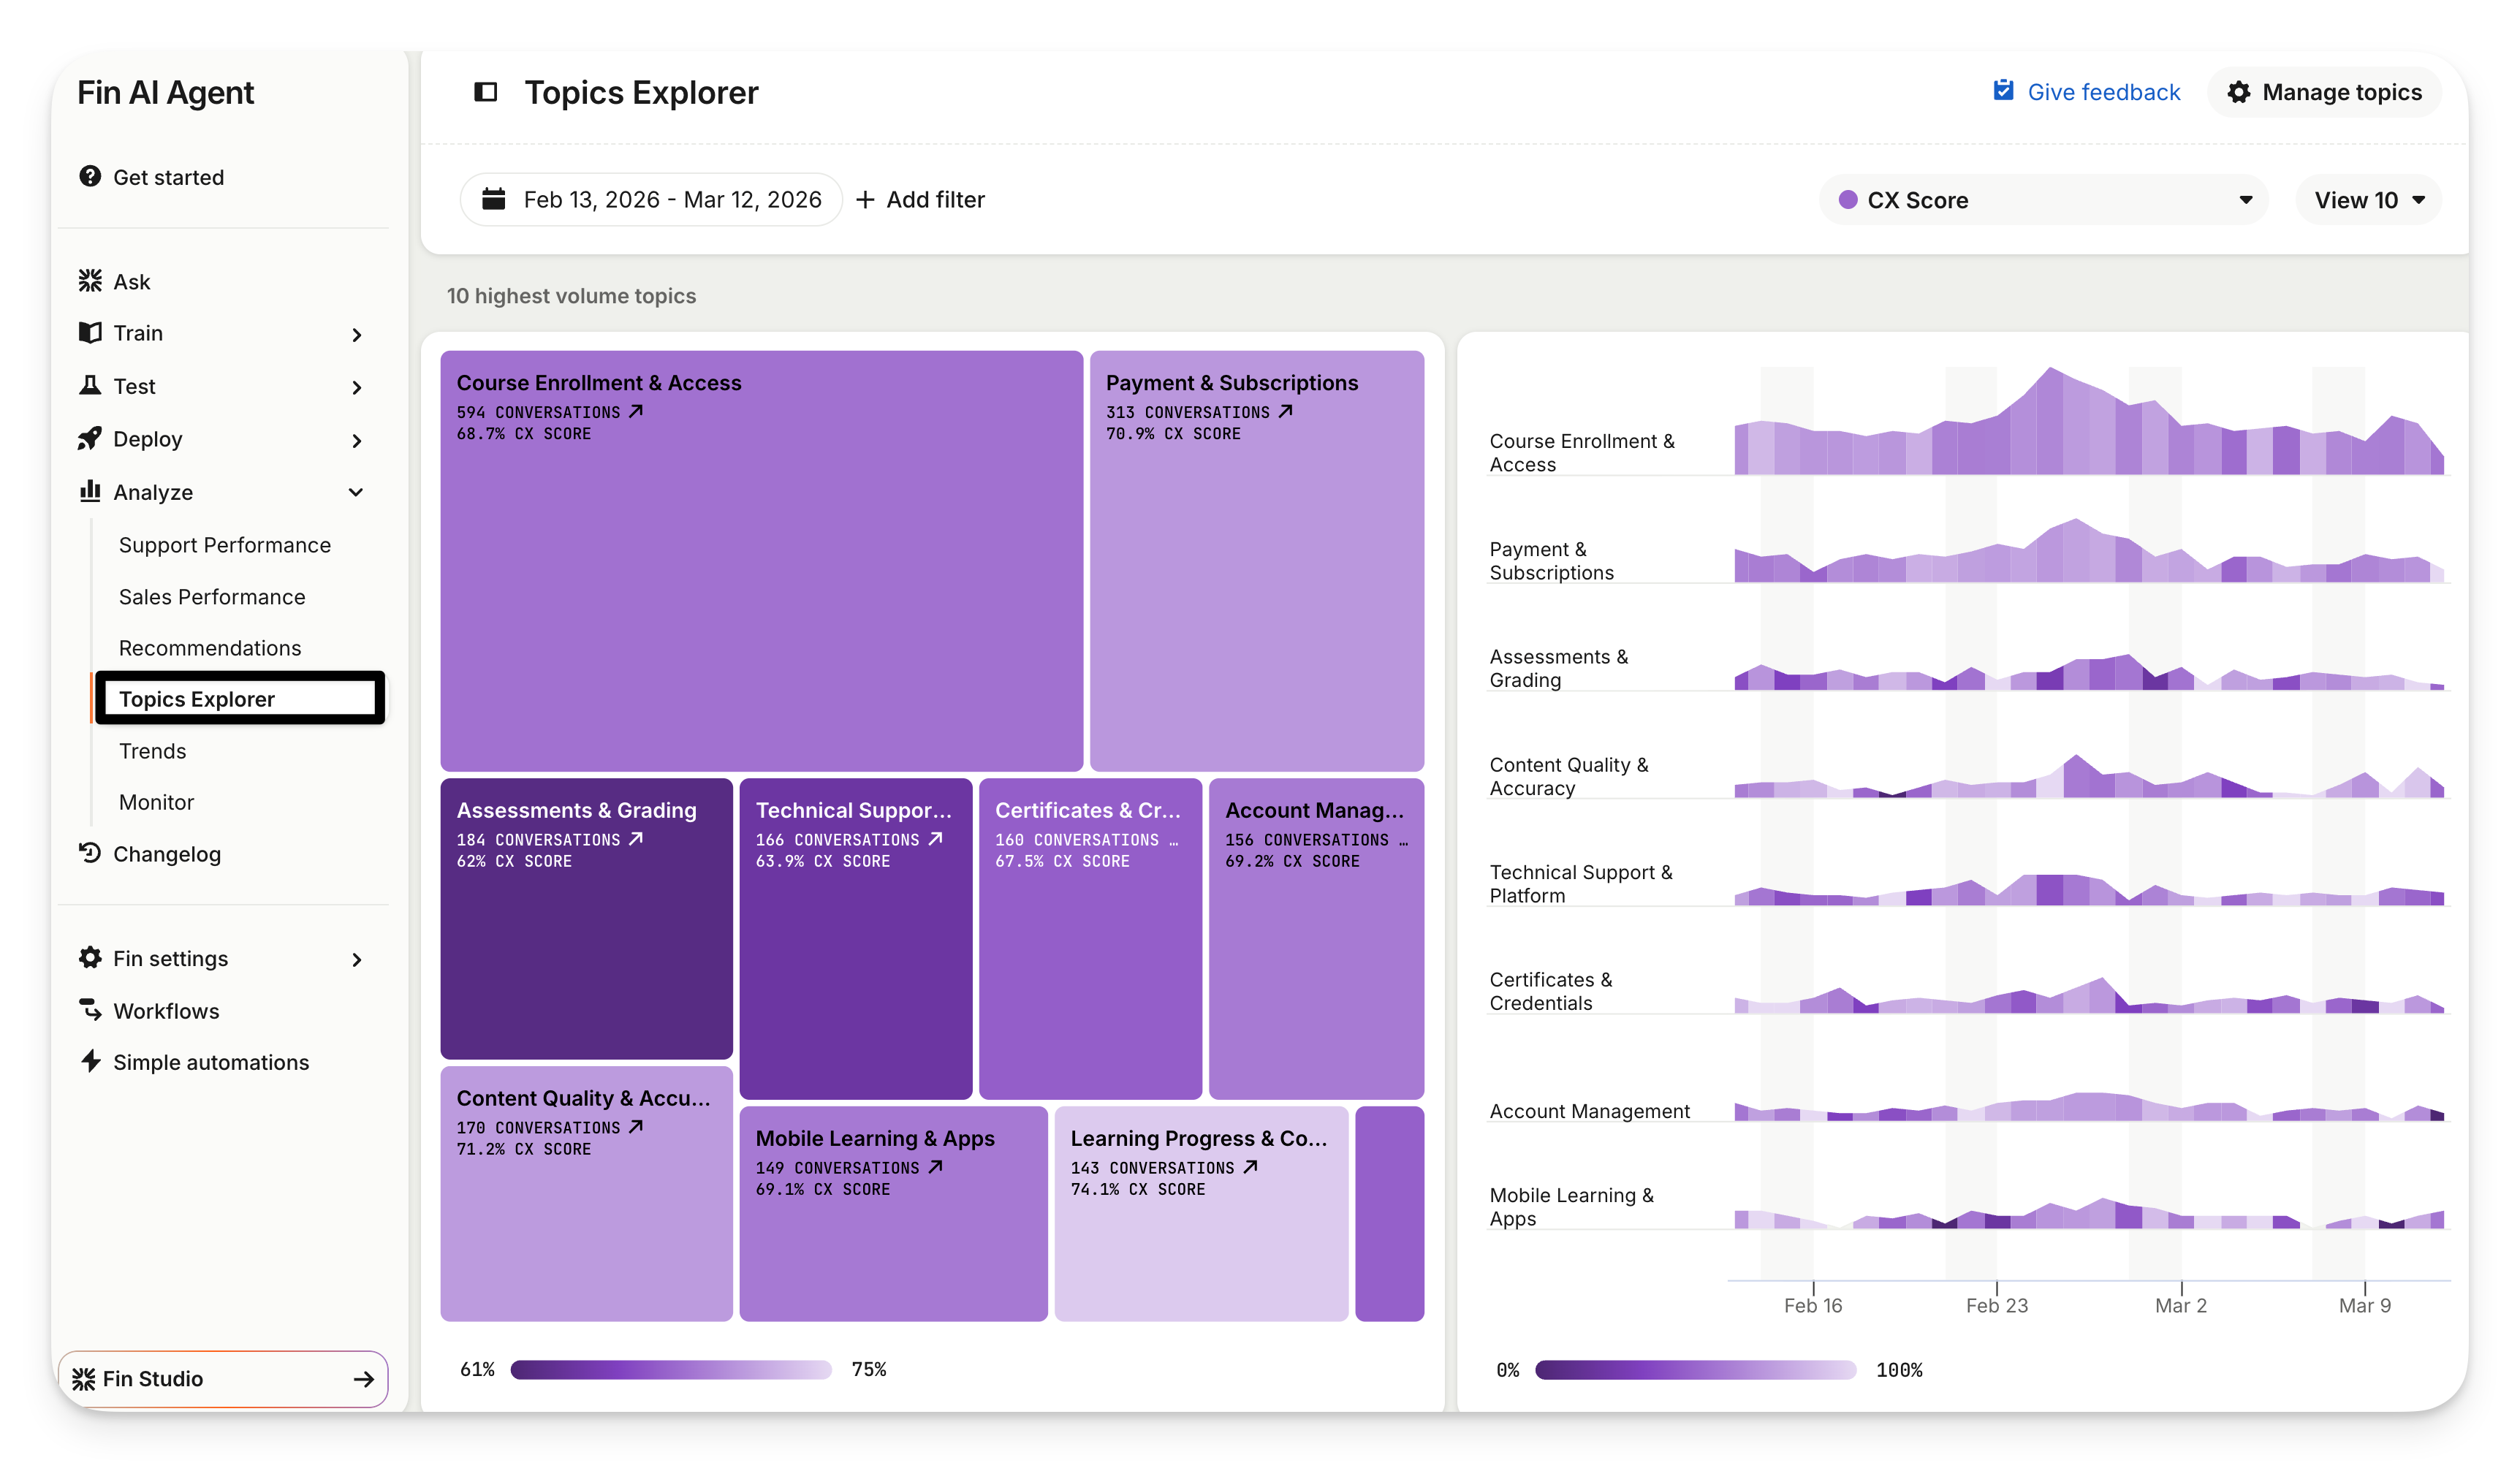Open Payment & Subscriptions conversations arrow icon
Image resolution: width=2520 pixels, height=1463 pixels.
click(x=1286, y=411)
